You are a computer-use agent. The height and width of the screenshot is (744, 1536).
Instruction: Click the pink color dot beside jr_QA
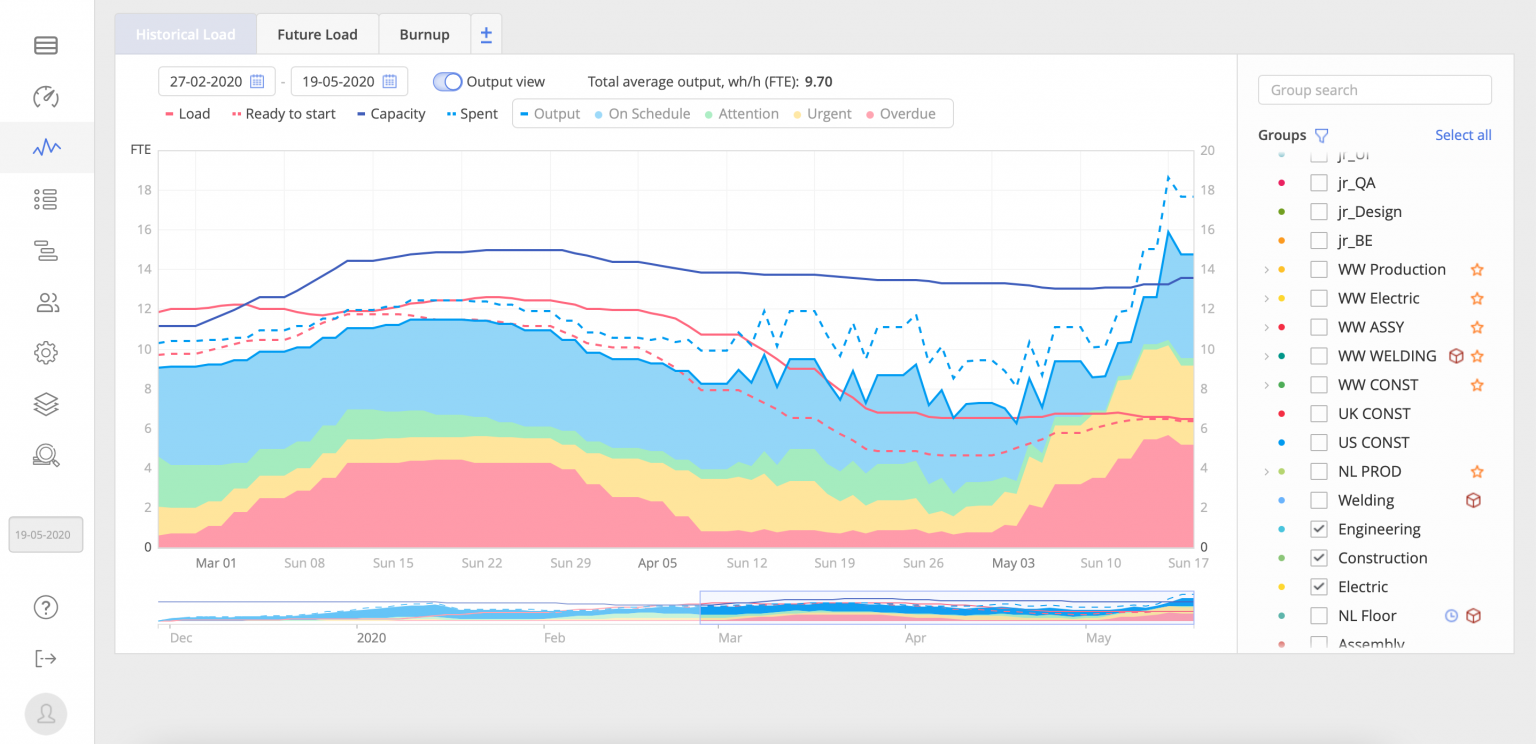1281,183
